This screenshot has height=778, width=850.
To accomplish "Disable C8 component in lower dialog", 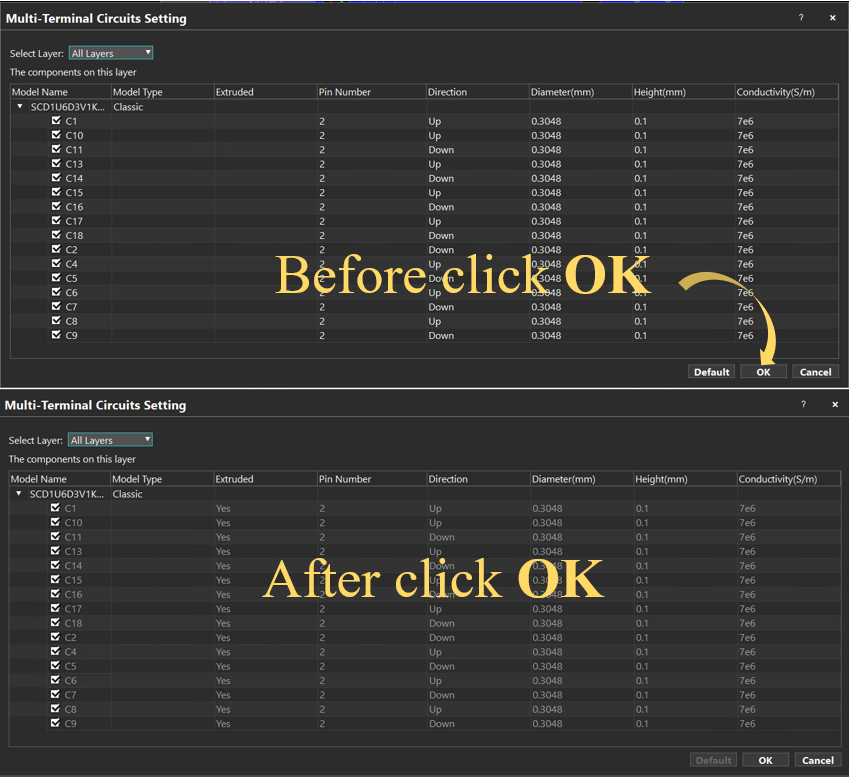I will point(55,708).
